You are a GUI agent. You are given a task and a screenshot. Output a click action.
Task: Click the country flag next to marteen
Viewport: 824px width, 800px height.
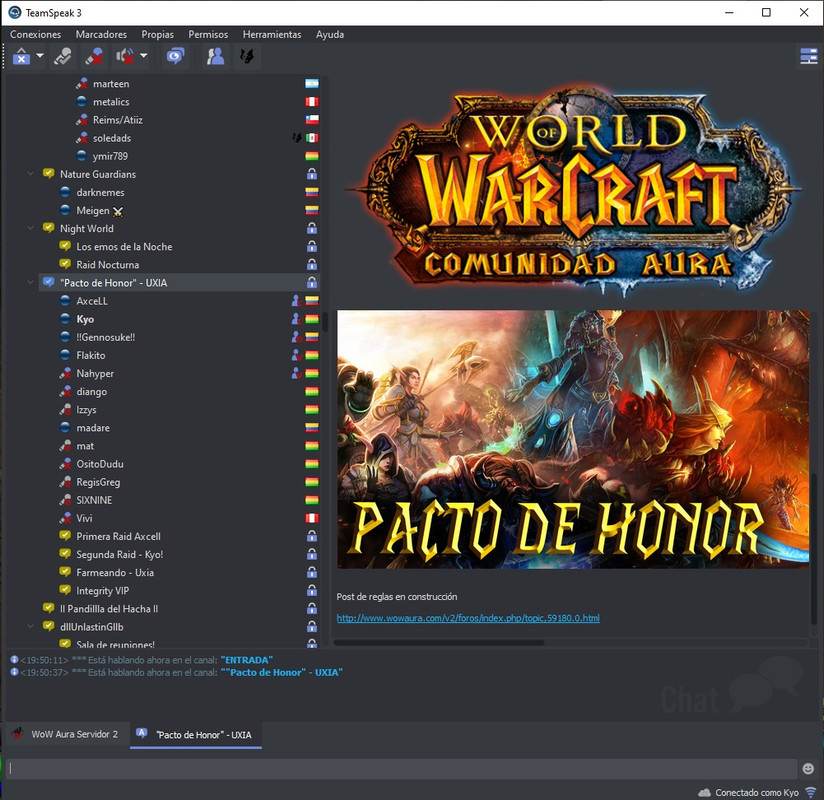pyautogui.click(x=312, y=84)
